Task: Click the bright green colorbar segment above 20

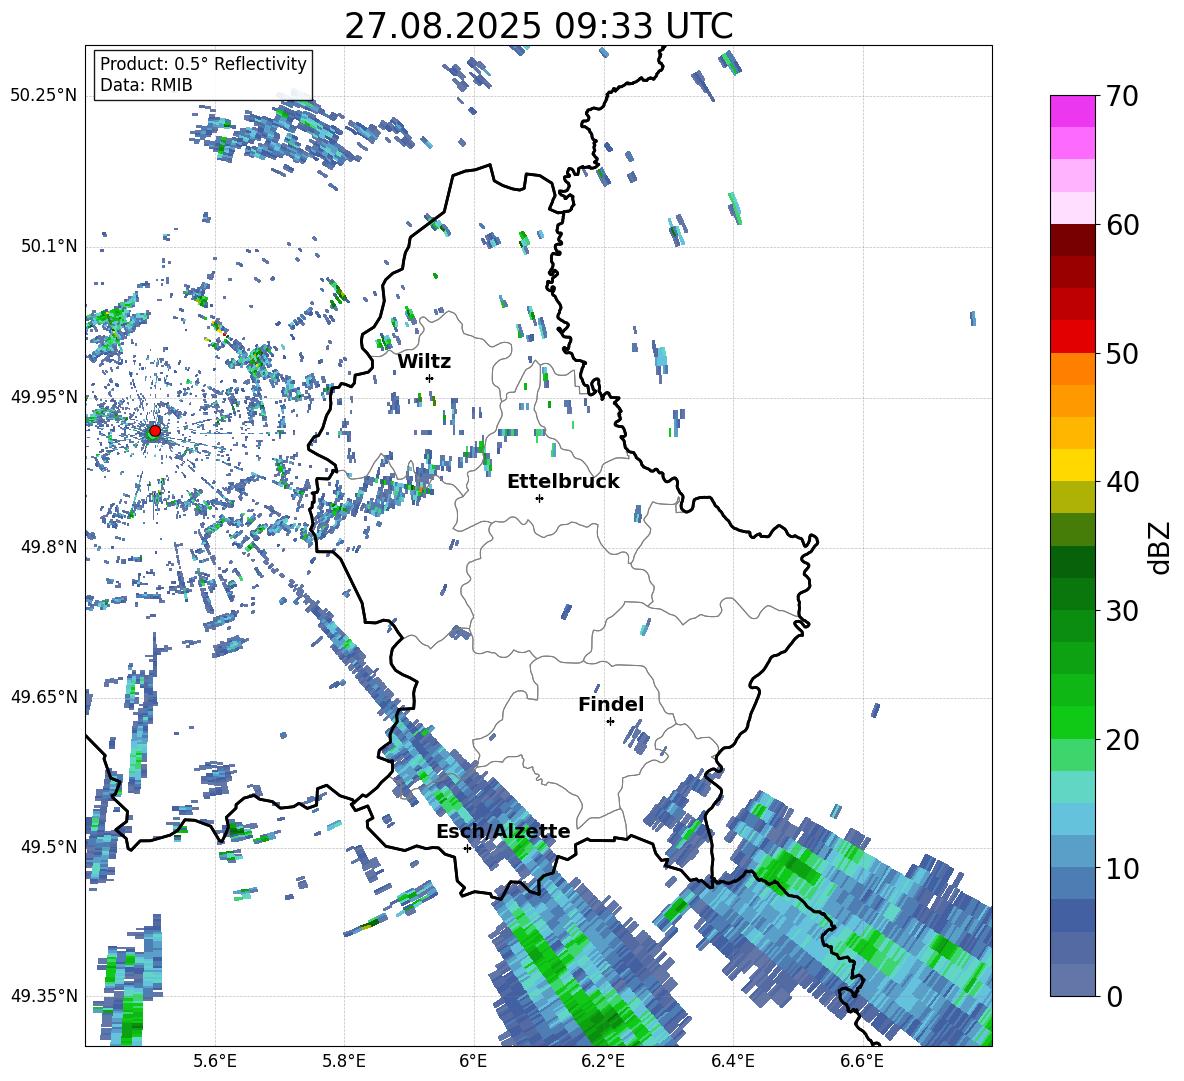Action: click(1072, 722)
